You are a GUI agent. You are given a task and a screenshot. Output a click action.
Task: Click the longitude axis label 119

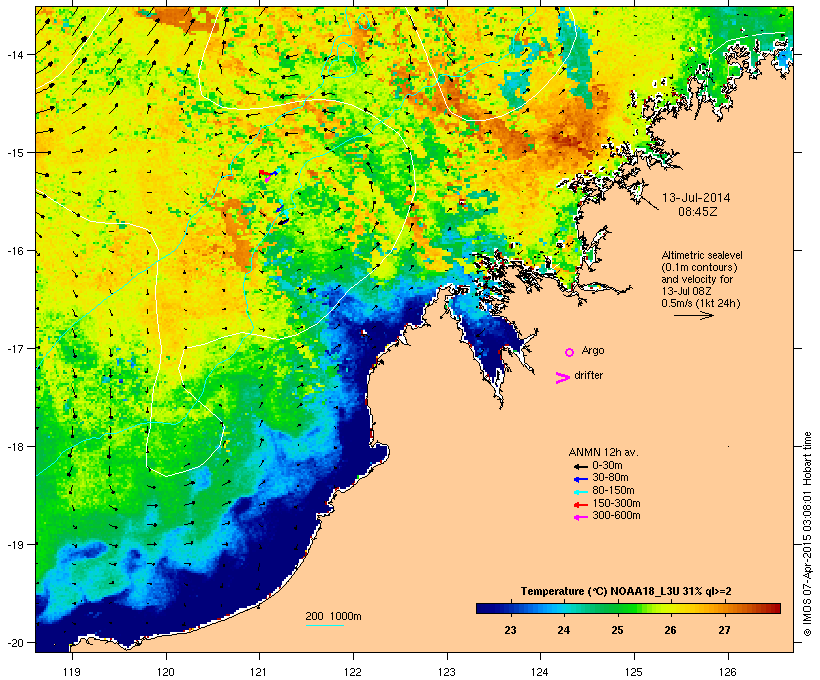coord(72,672)
